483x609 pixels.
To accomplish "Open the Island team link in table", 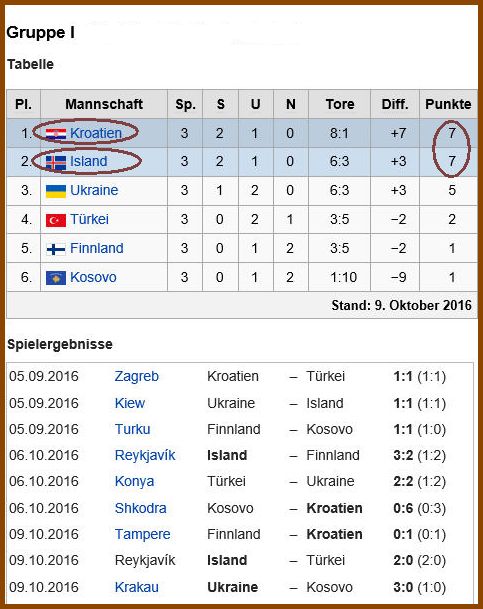I will point(89,161).
